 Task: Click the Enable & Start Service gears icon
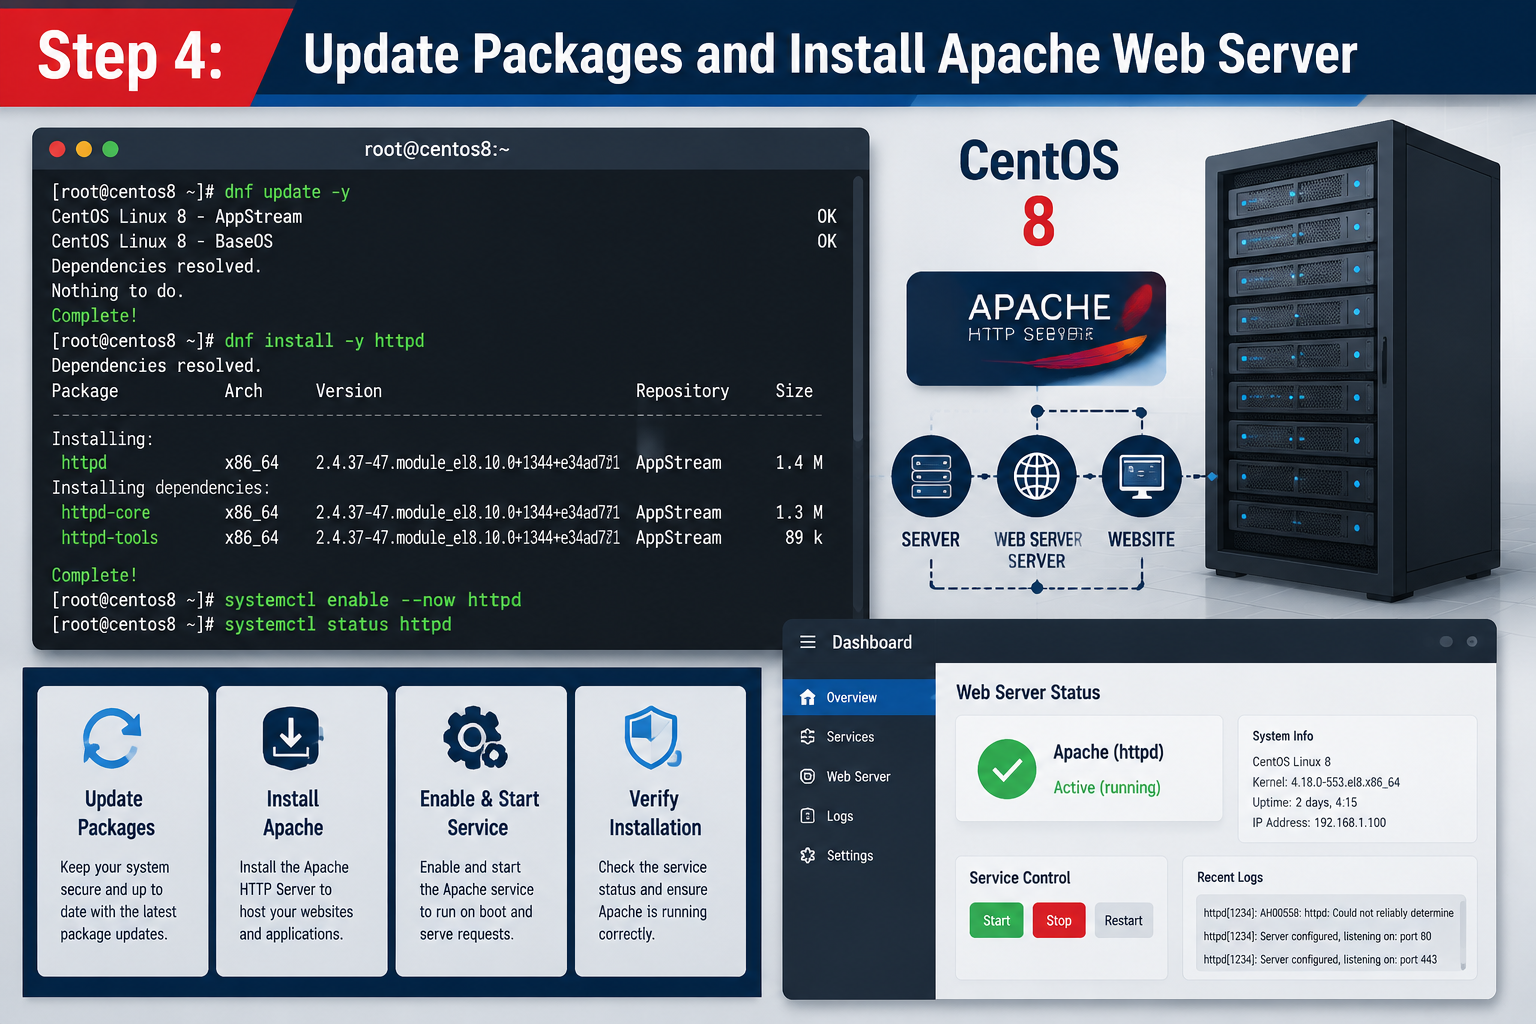click(x=476, y=738)
